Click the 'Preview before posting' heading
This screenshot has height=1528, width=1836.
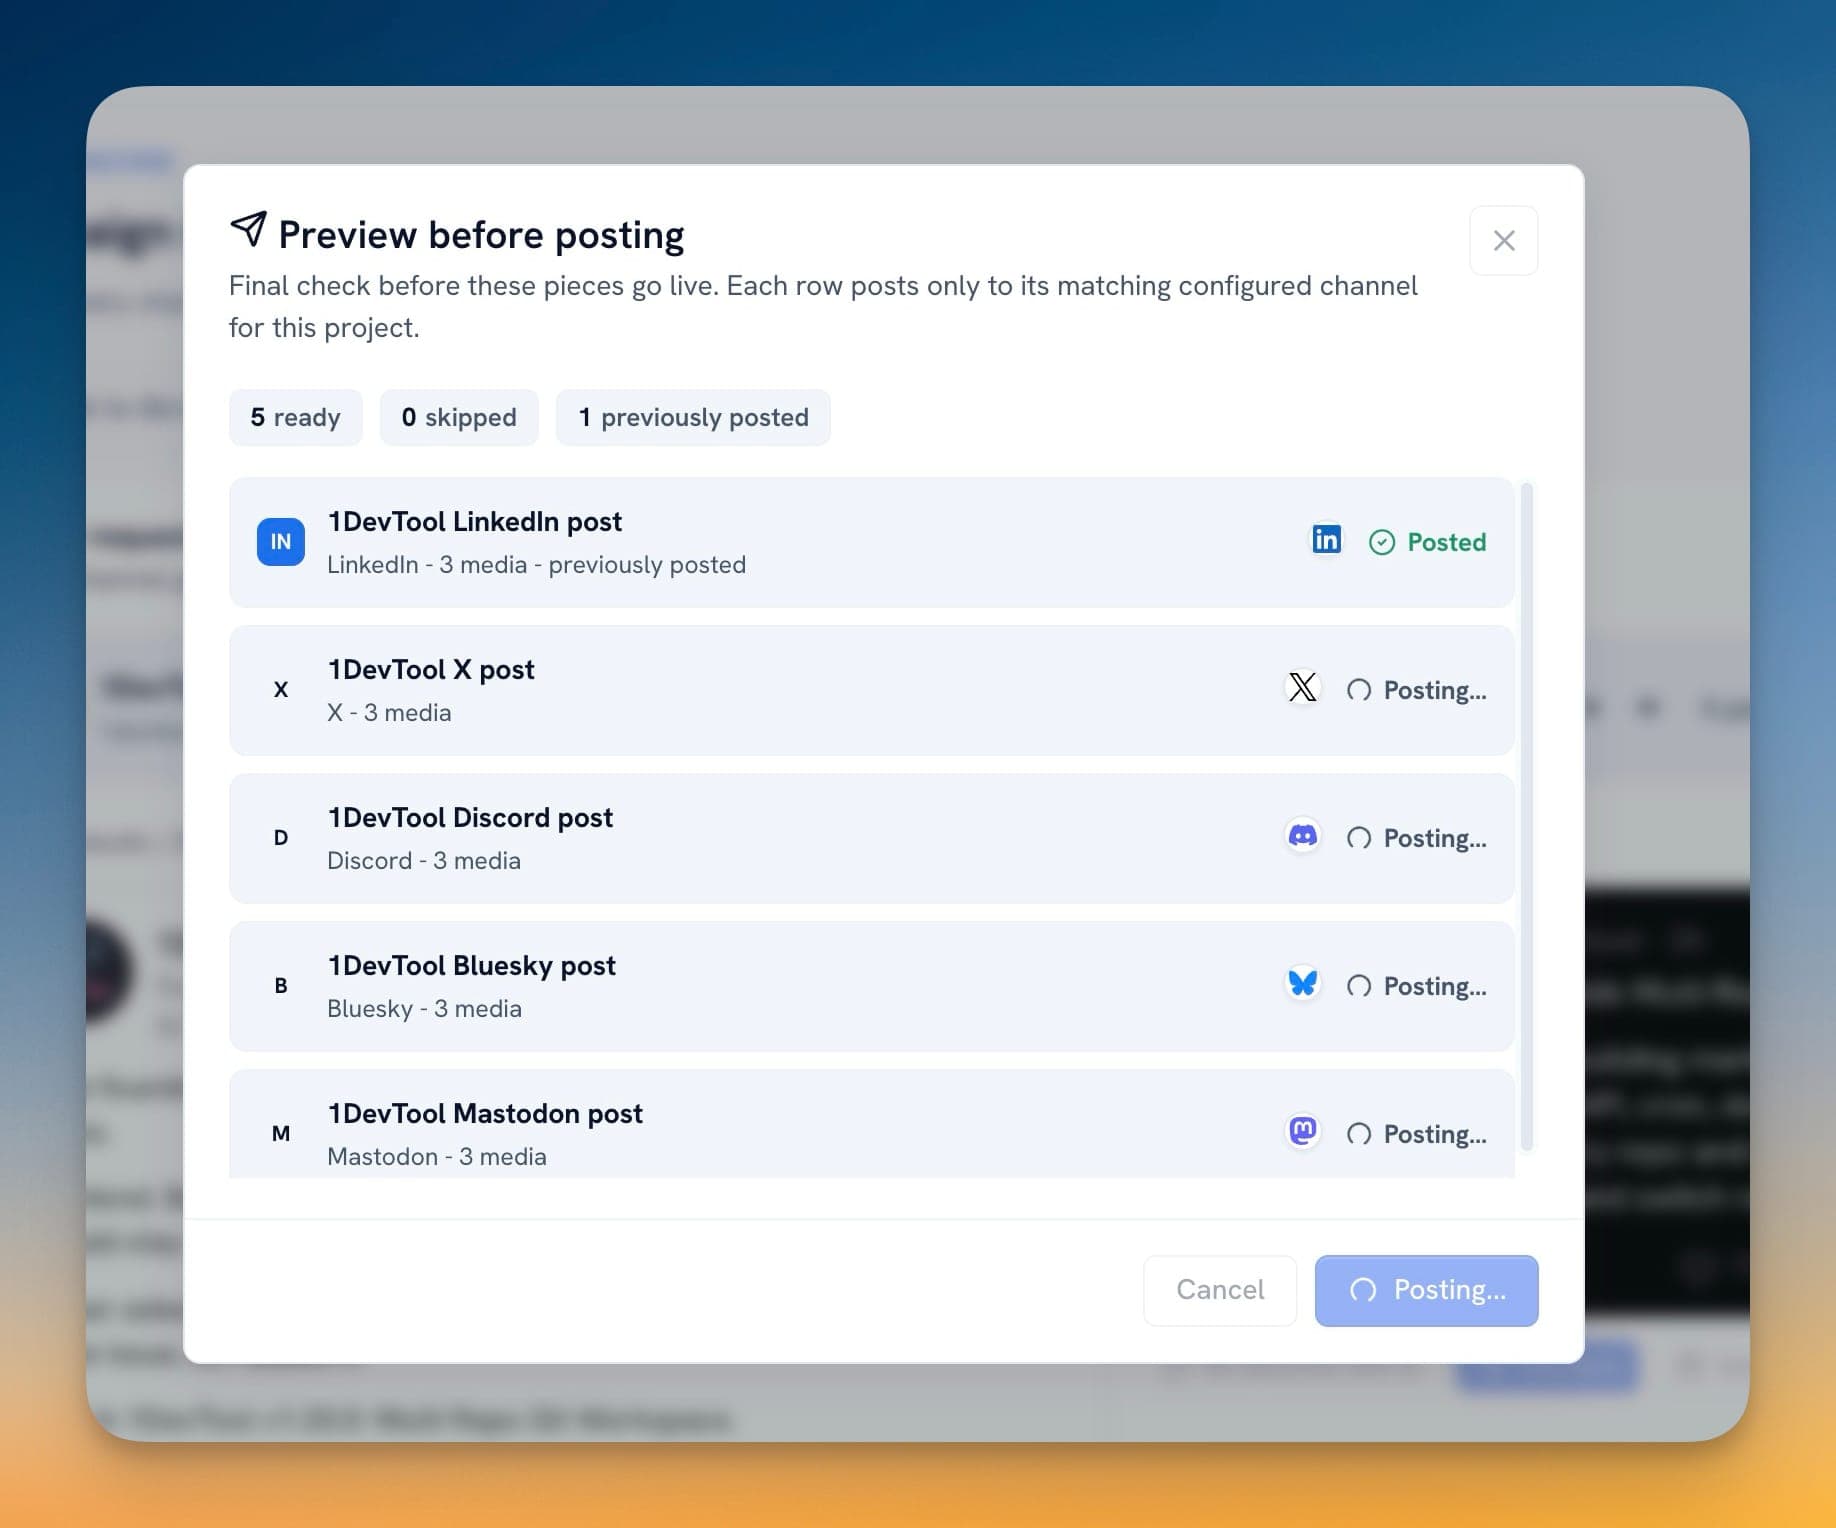click(x=481, y=235)
